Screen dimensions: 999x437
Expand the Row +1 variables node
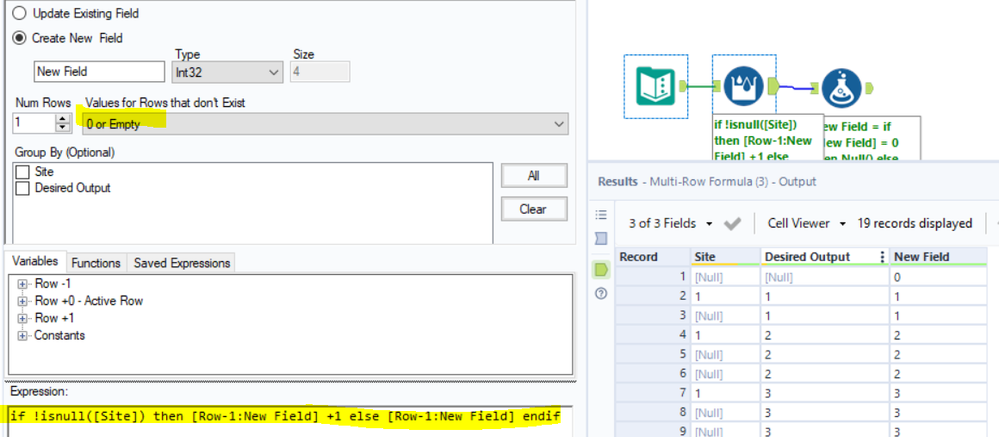coord(23,318)
